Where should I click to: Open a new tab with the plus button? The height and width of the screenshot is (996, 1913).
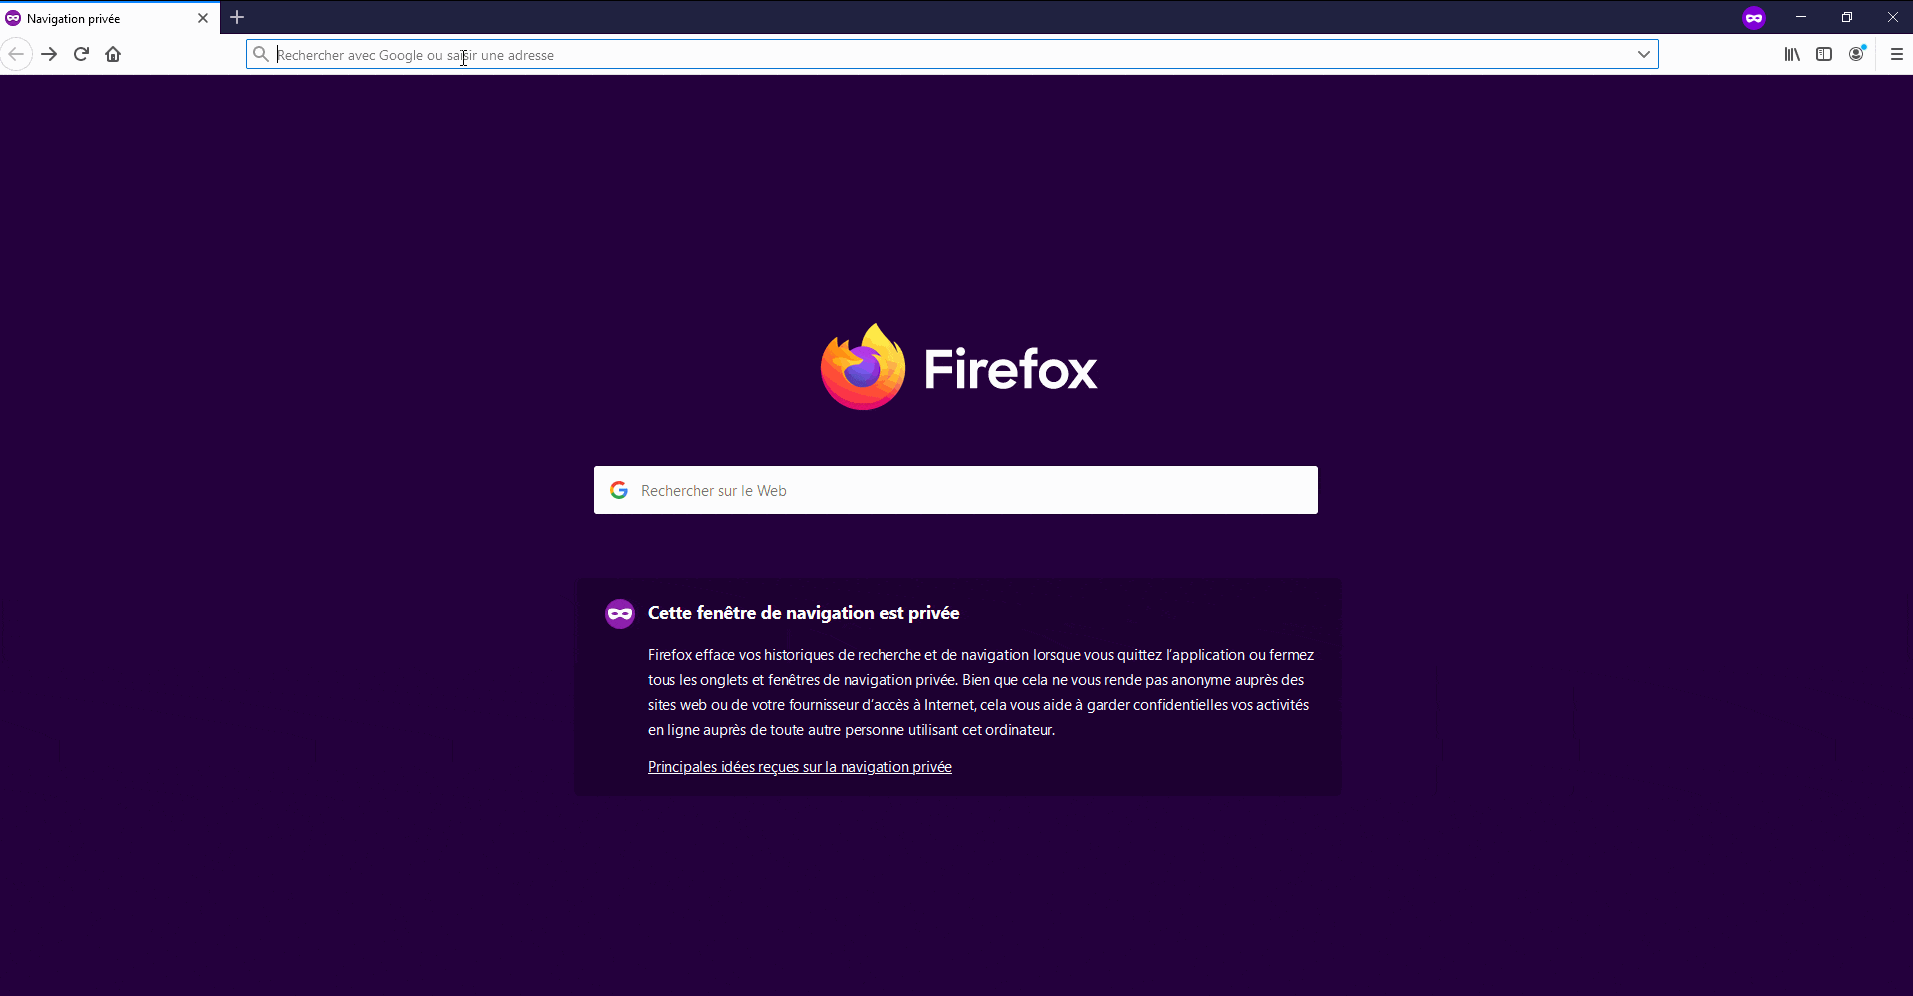coord(237,17)
